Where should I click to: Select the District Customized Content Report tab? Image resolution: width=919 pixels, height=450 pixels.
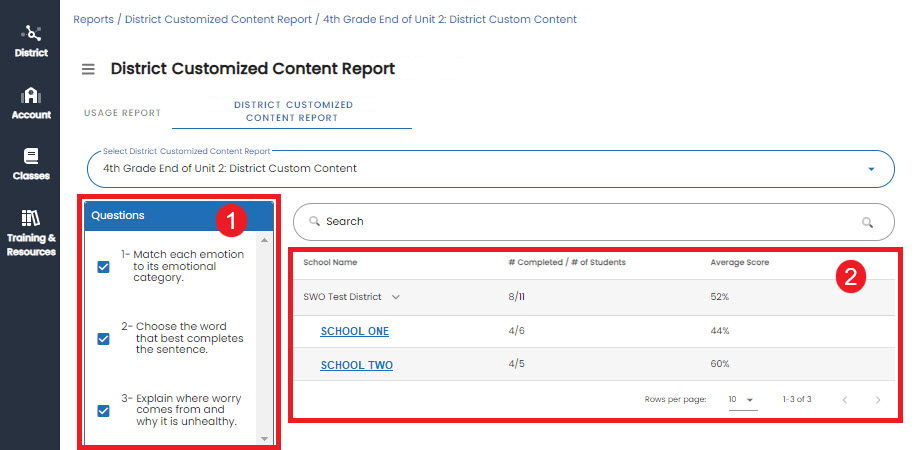[292, 111]
